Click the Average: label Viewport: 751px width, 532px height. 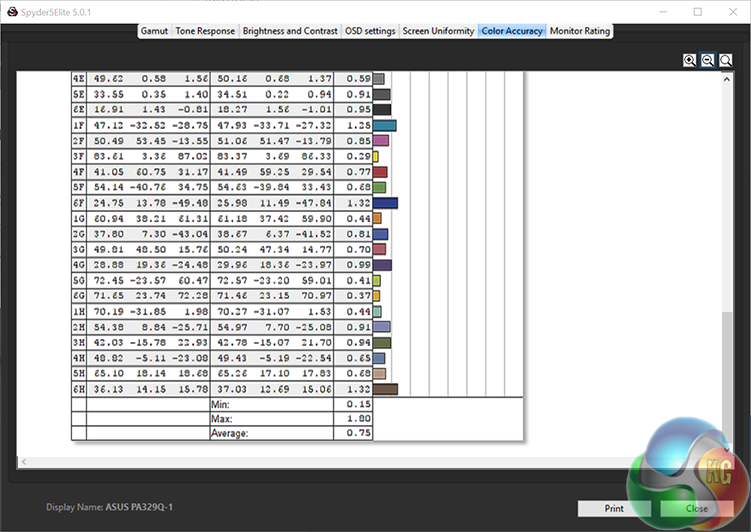click(x=230, y=433)
